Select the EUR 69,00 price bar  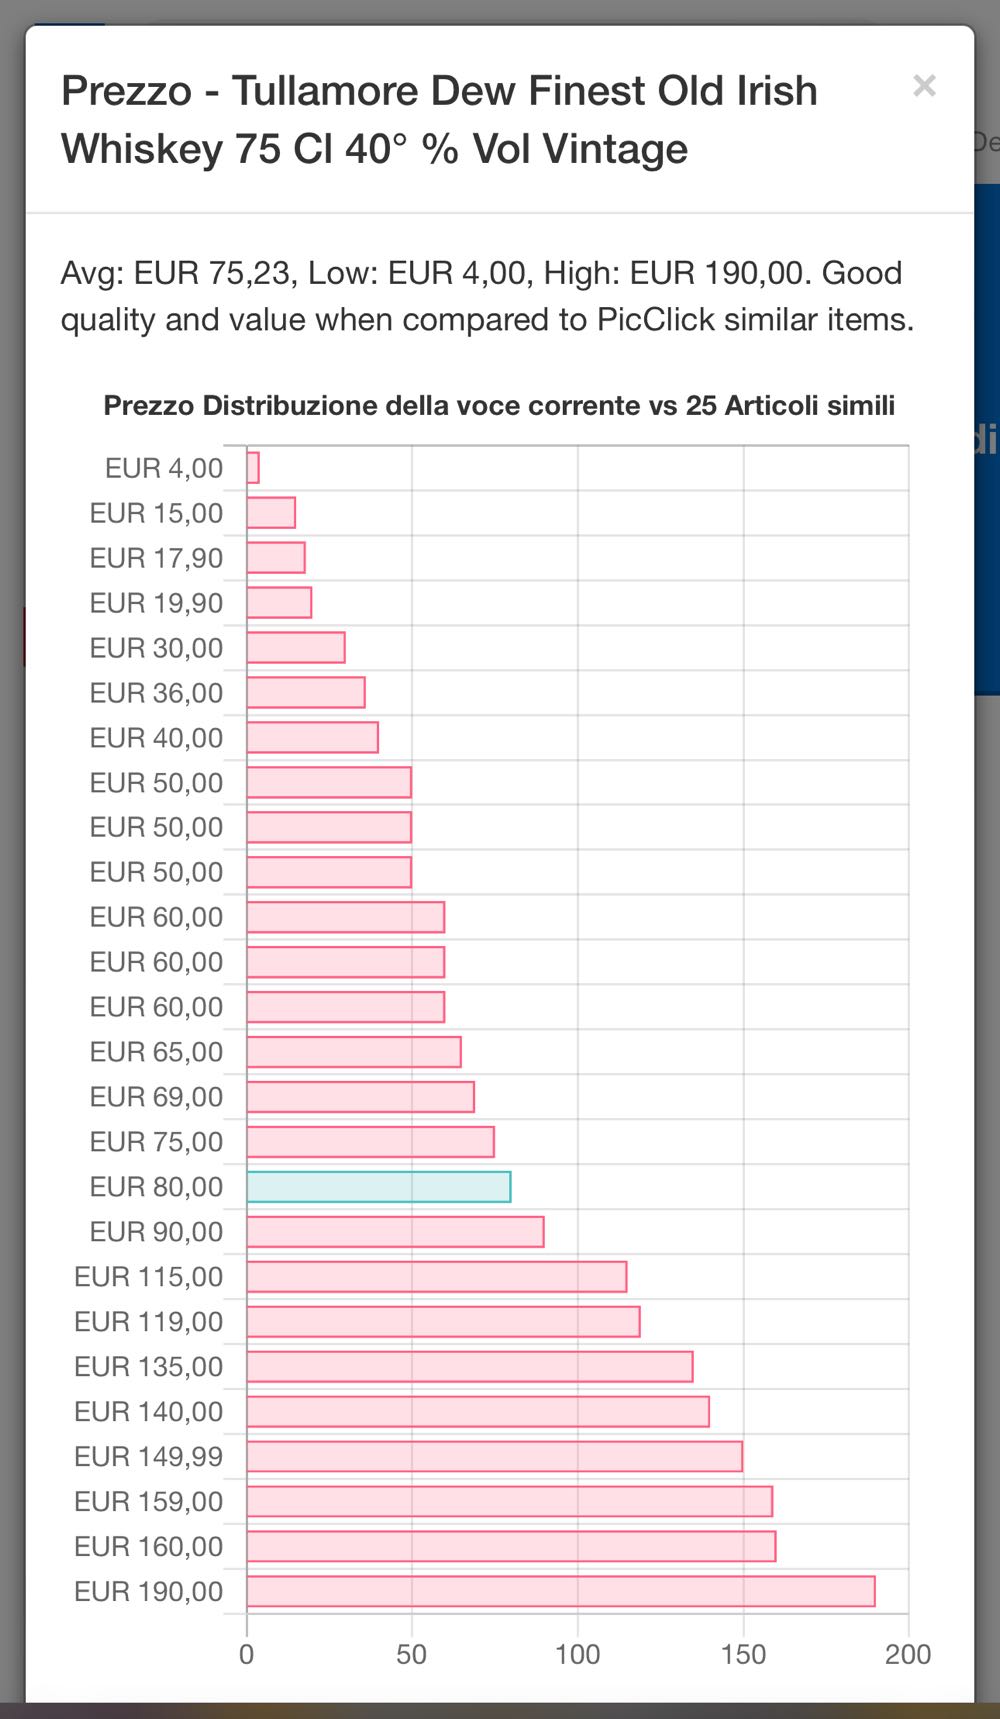pos(360,1097)
